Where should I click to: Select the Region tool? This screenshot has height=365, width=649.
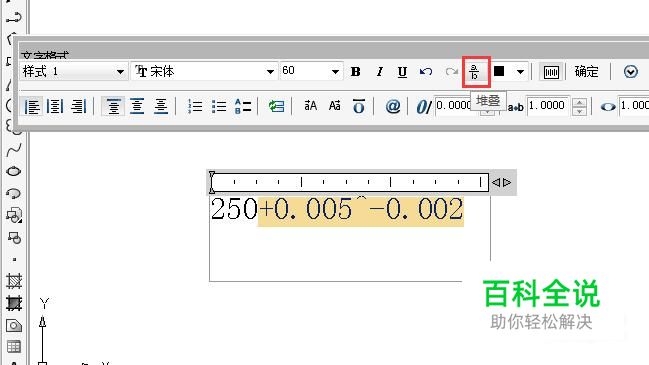14,326
